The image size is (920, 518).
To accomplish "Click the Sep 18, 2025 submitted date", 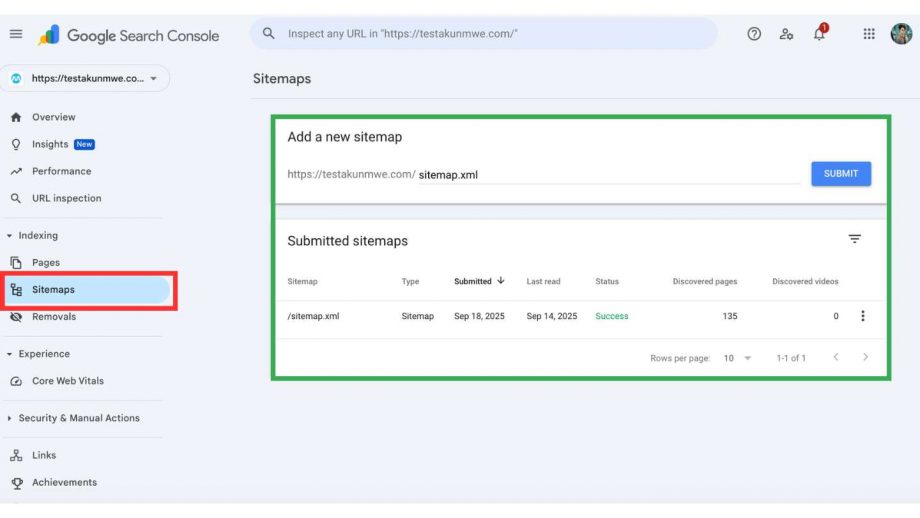I will [479, 316].
